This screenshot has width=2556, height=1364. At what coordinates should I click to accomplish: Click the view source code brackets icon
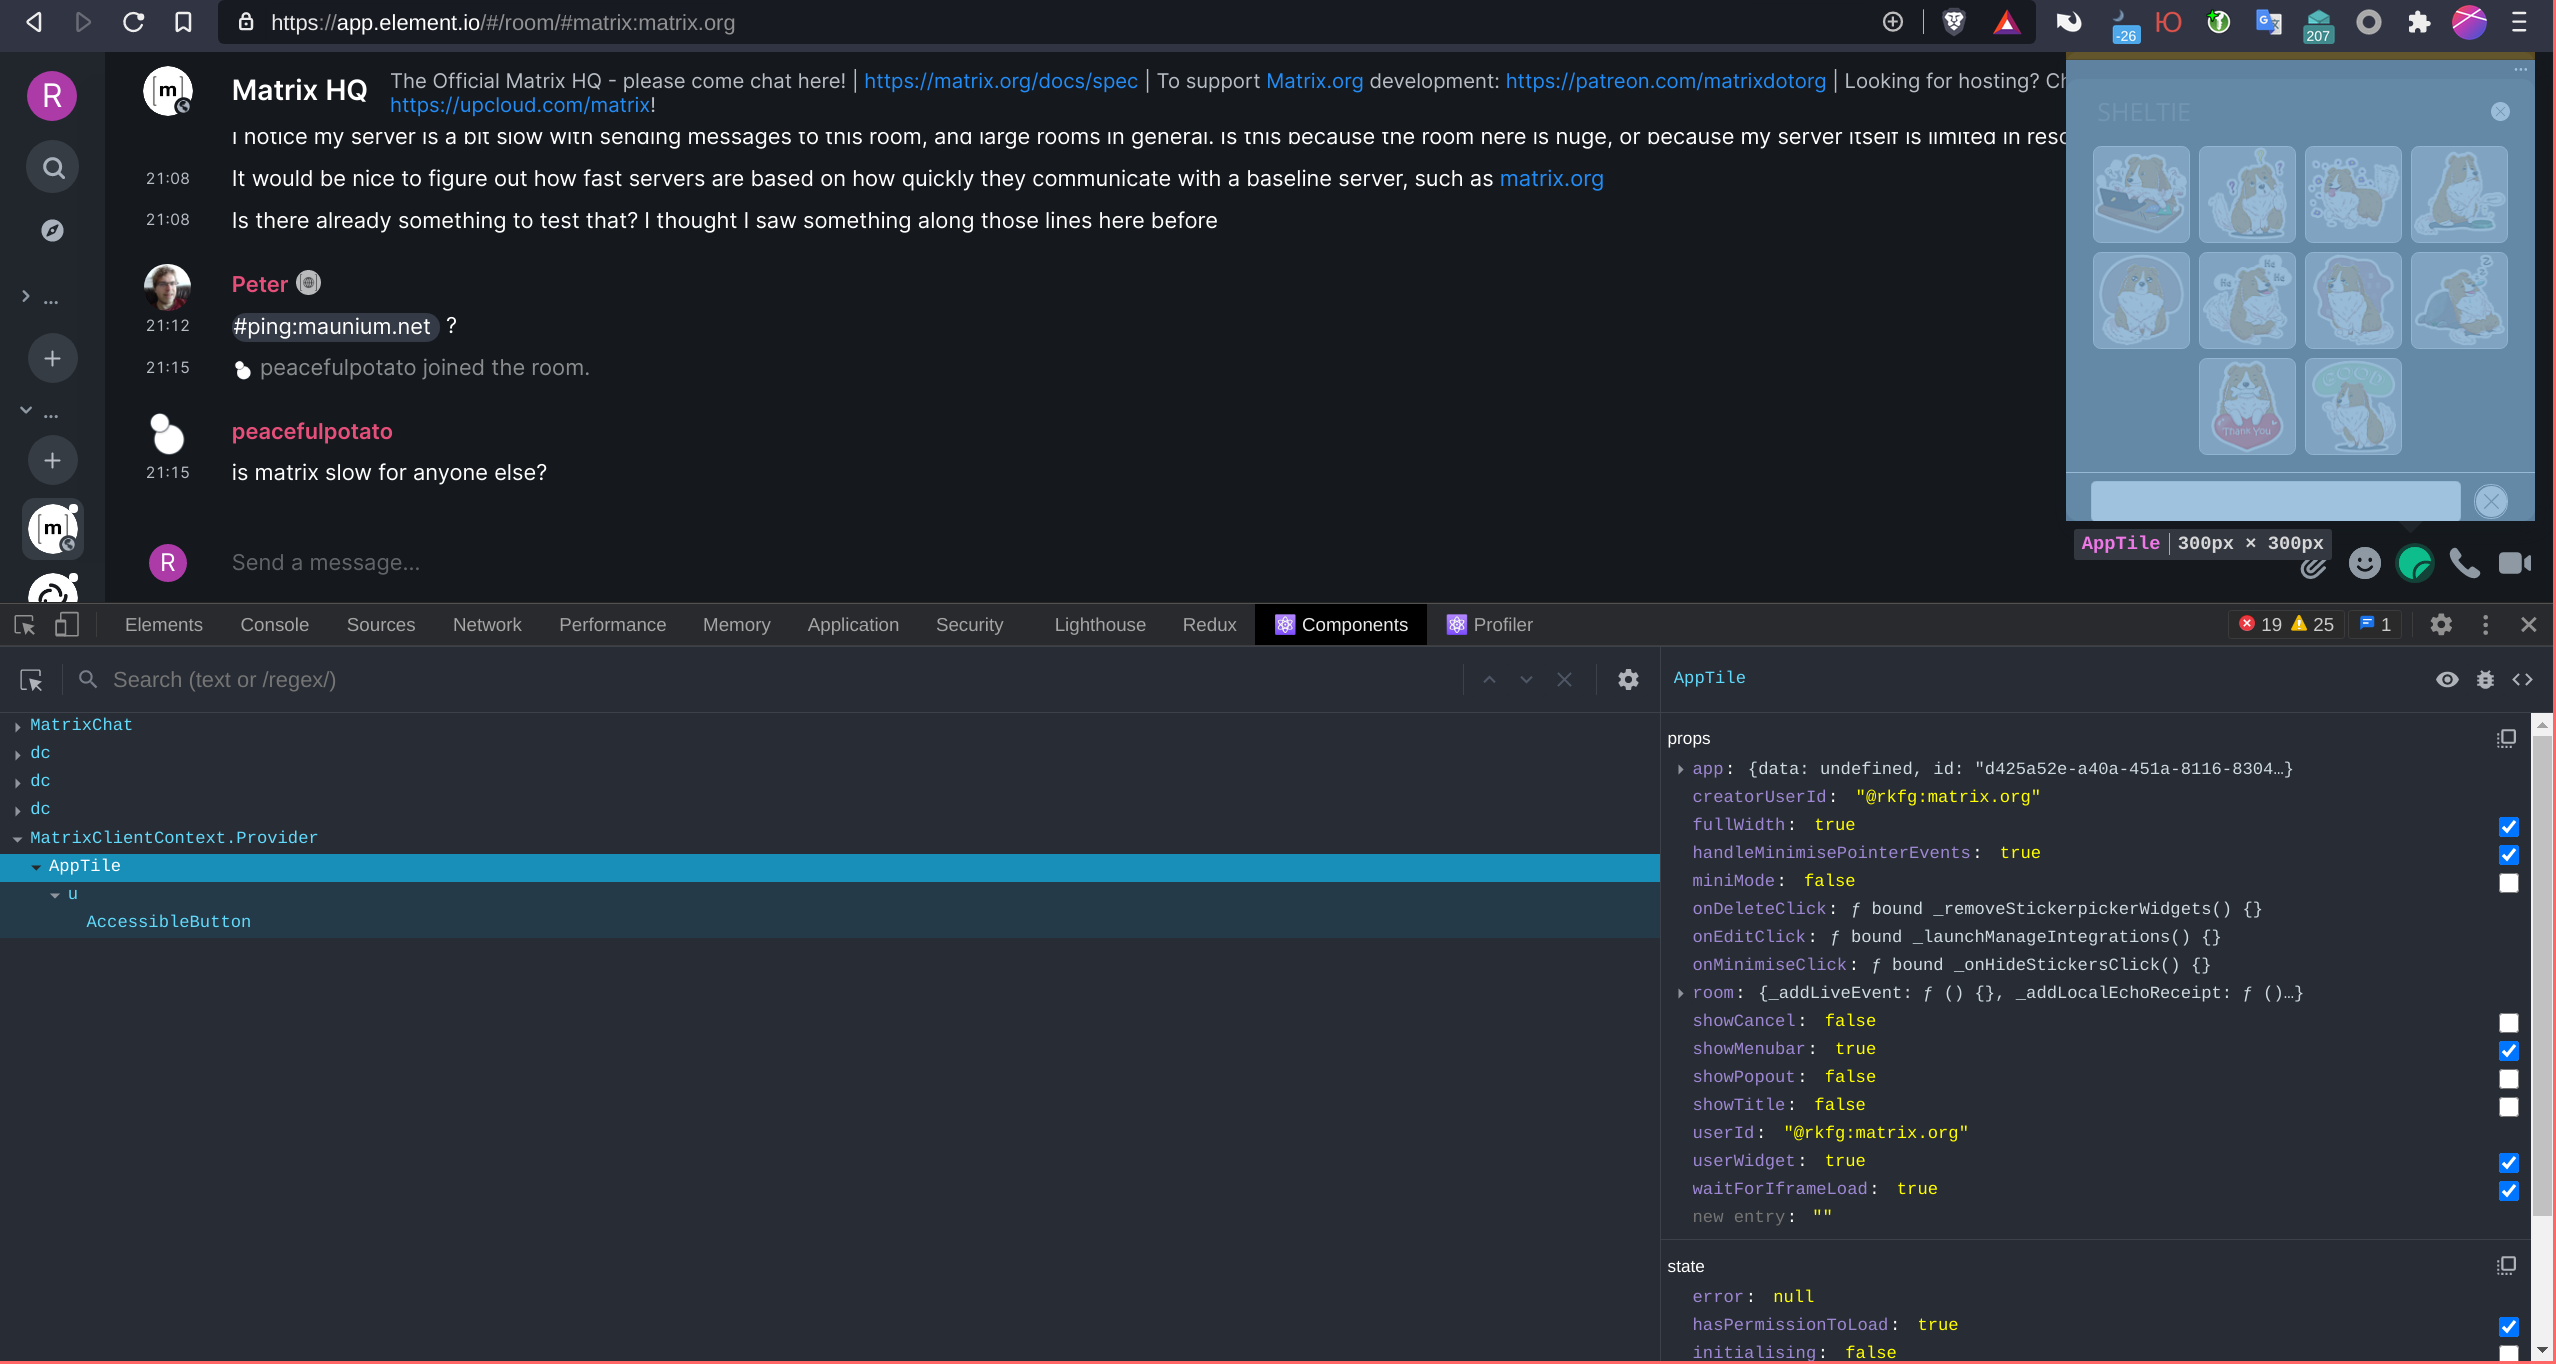click(2522, 679)
